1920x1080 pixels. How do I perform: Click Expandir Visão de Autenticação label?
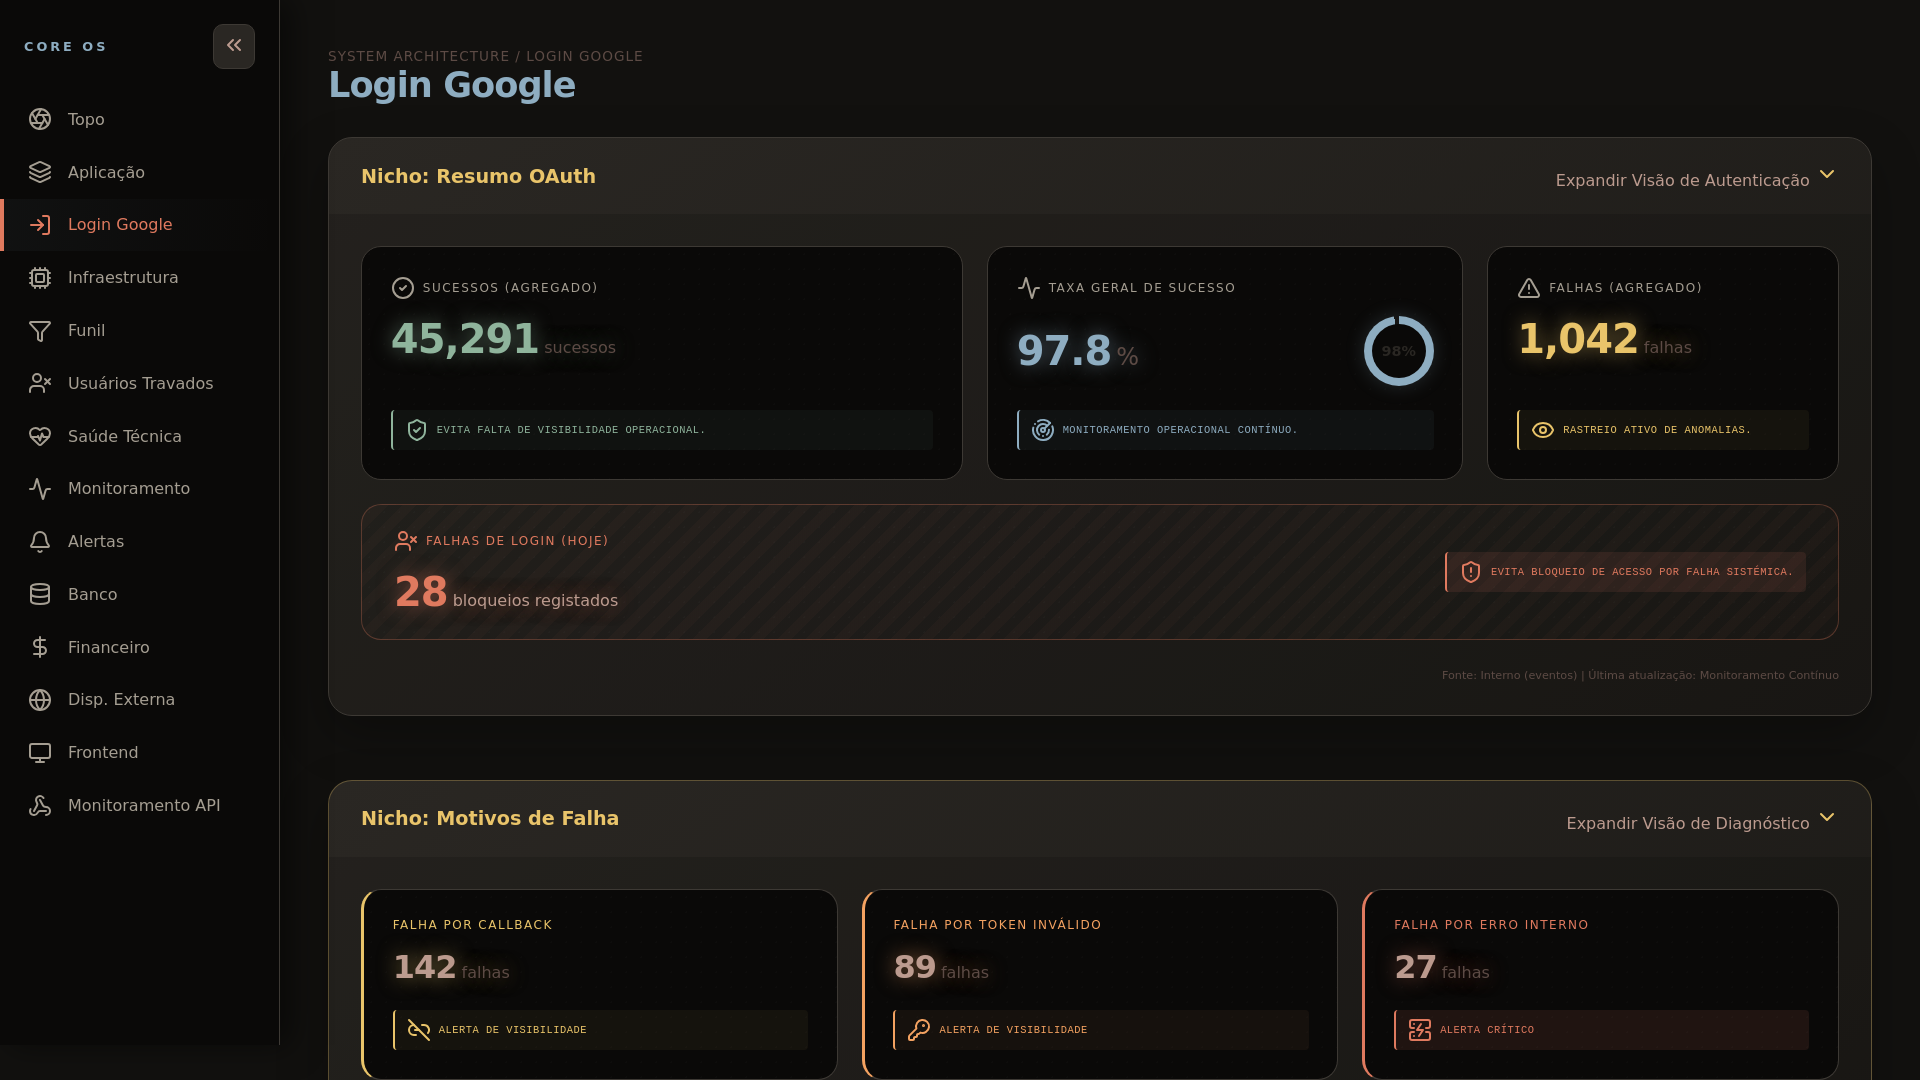click(x=1682, y=180)
